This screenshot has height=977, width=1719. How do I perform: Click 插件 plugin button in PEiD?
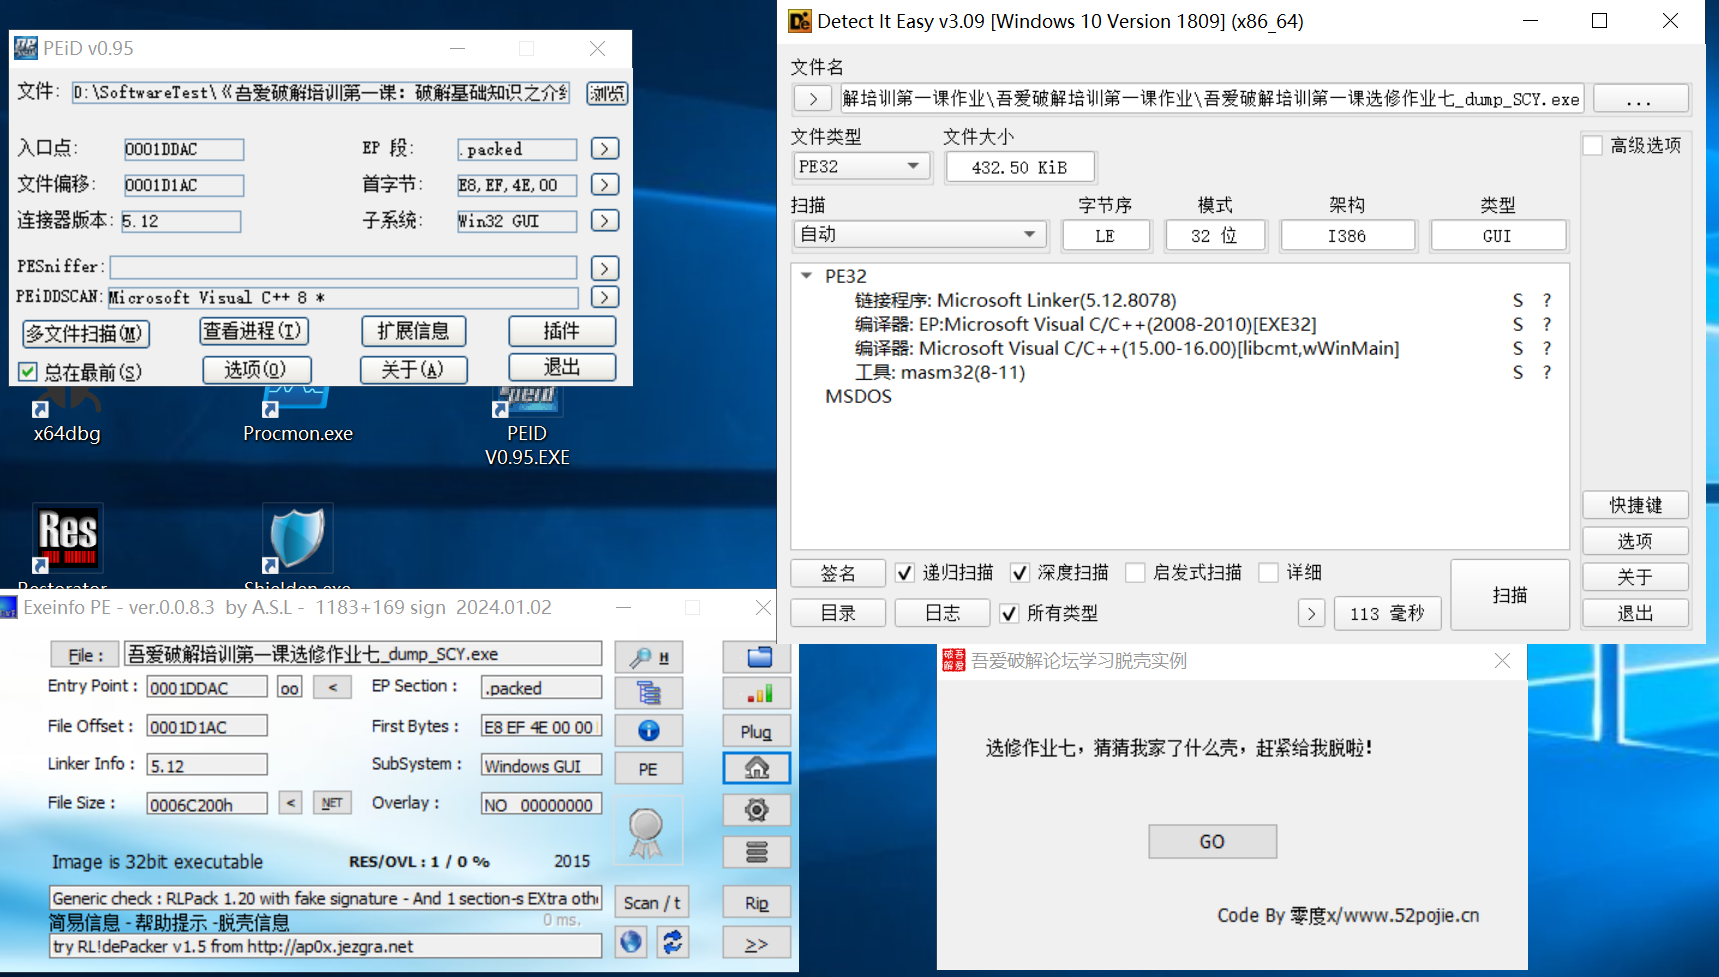point(562,331)
